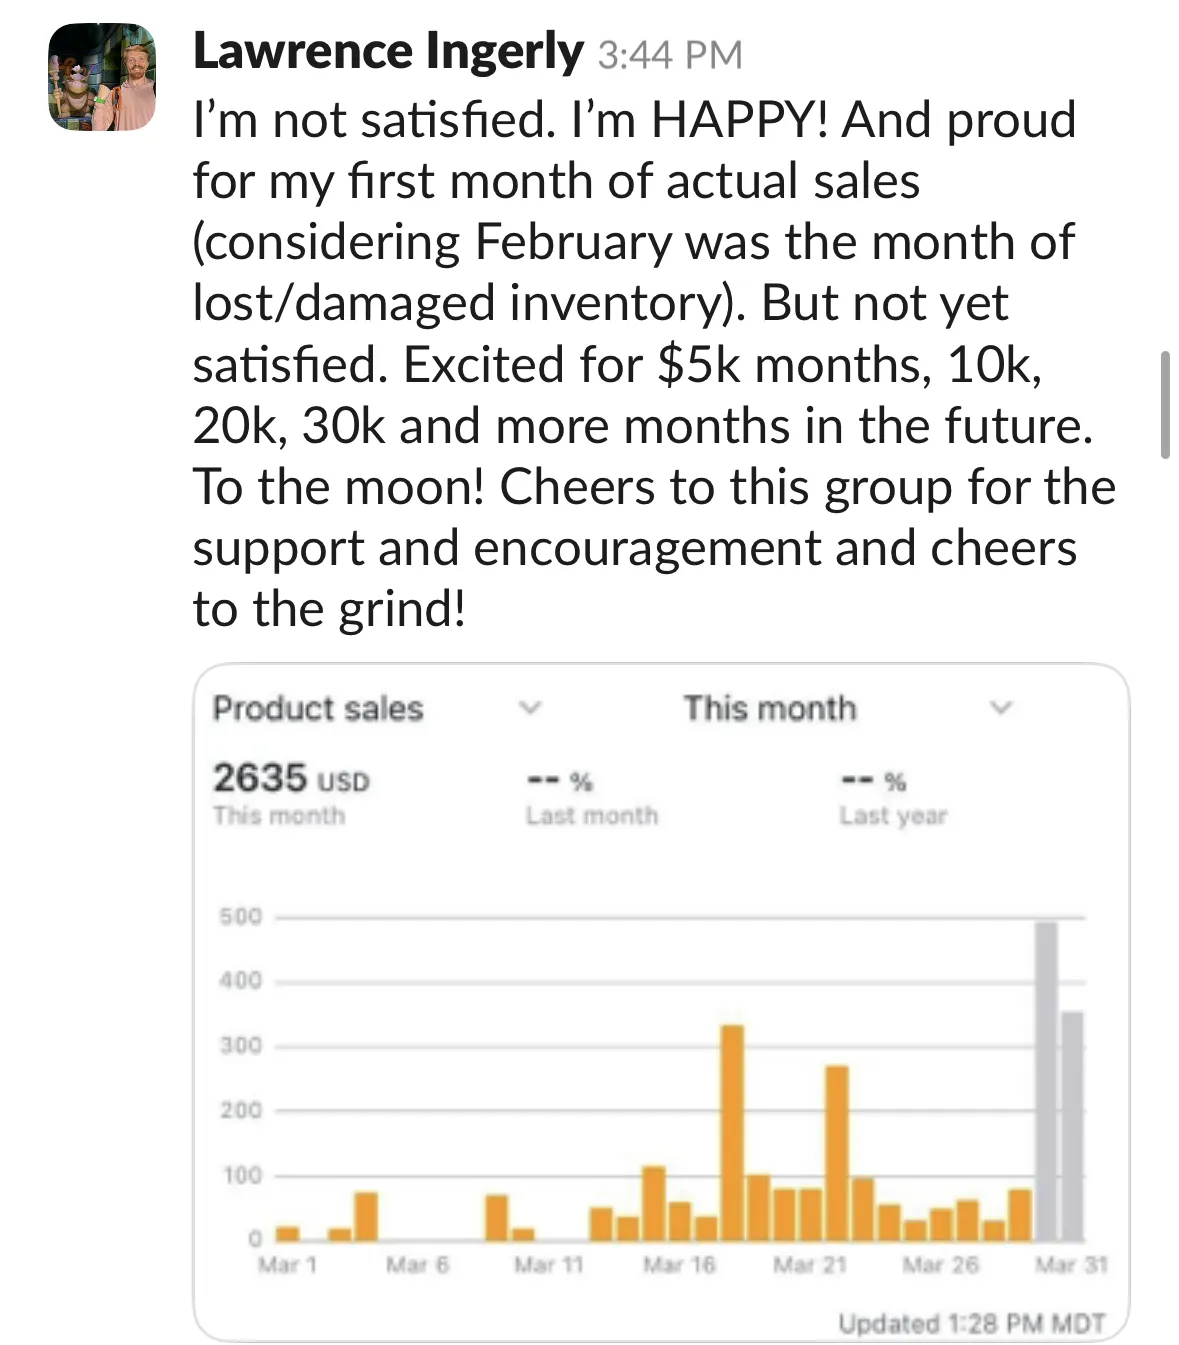Open Lawrence Ingerly's profile from his name

pyautogui.click(x=387, y=51)
